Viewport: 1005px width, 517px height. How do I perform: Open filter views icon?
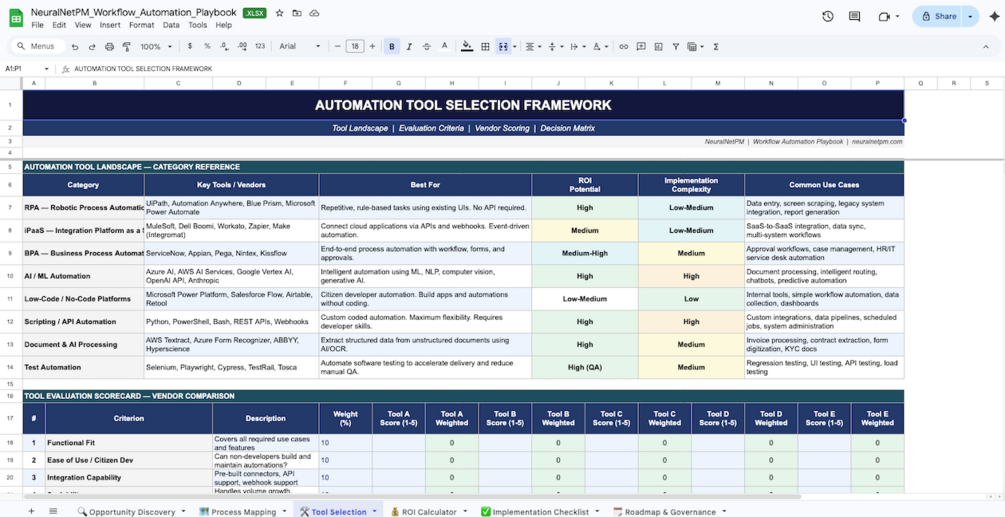pos(694,47)
